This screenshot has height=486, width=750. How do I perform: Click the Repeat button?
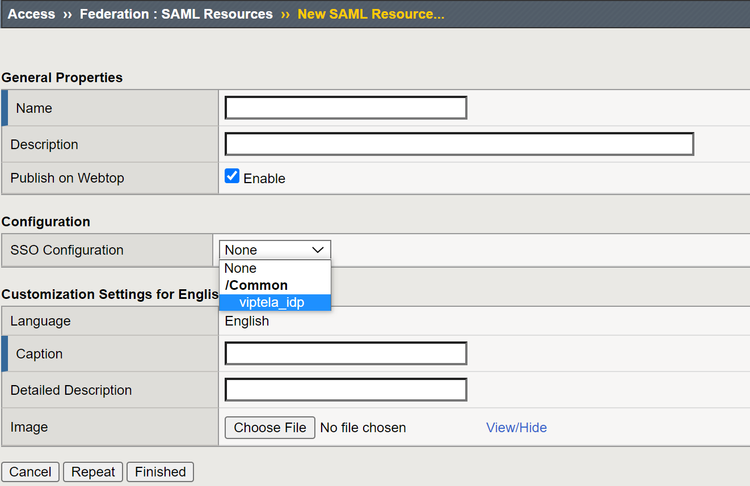click(93, 472)
